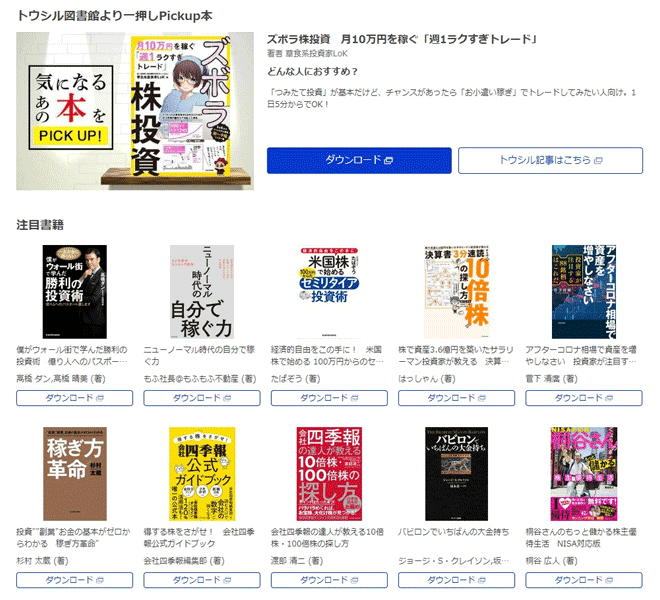Select the yellow 会社四季報公式ガイドブック cover
The height and width of the screenshot is (600, 660).
(x=202, y=474)
